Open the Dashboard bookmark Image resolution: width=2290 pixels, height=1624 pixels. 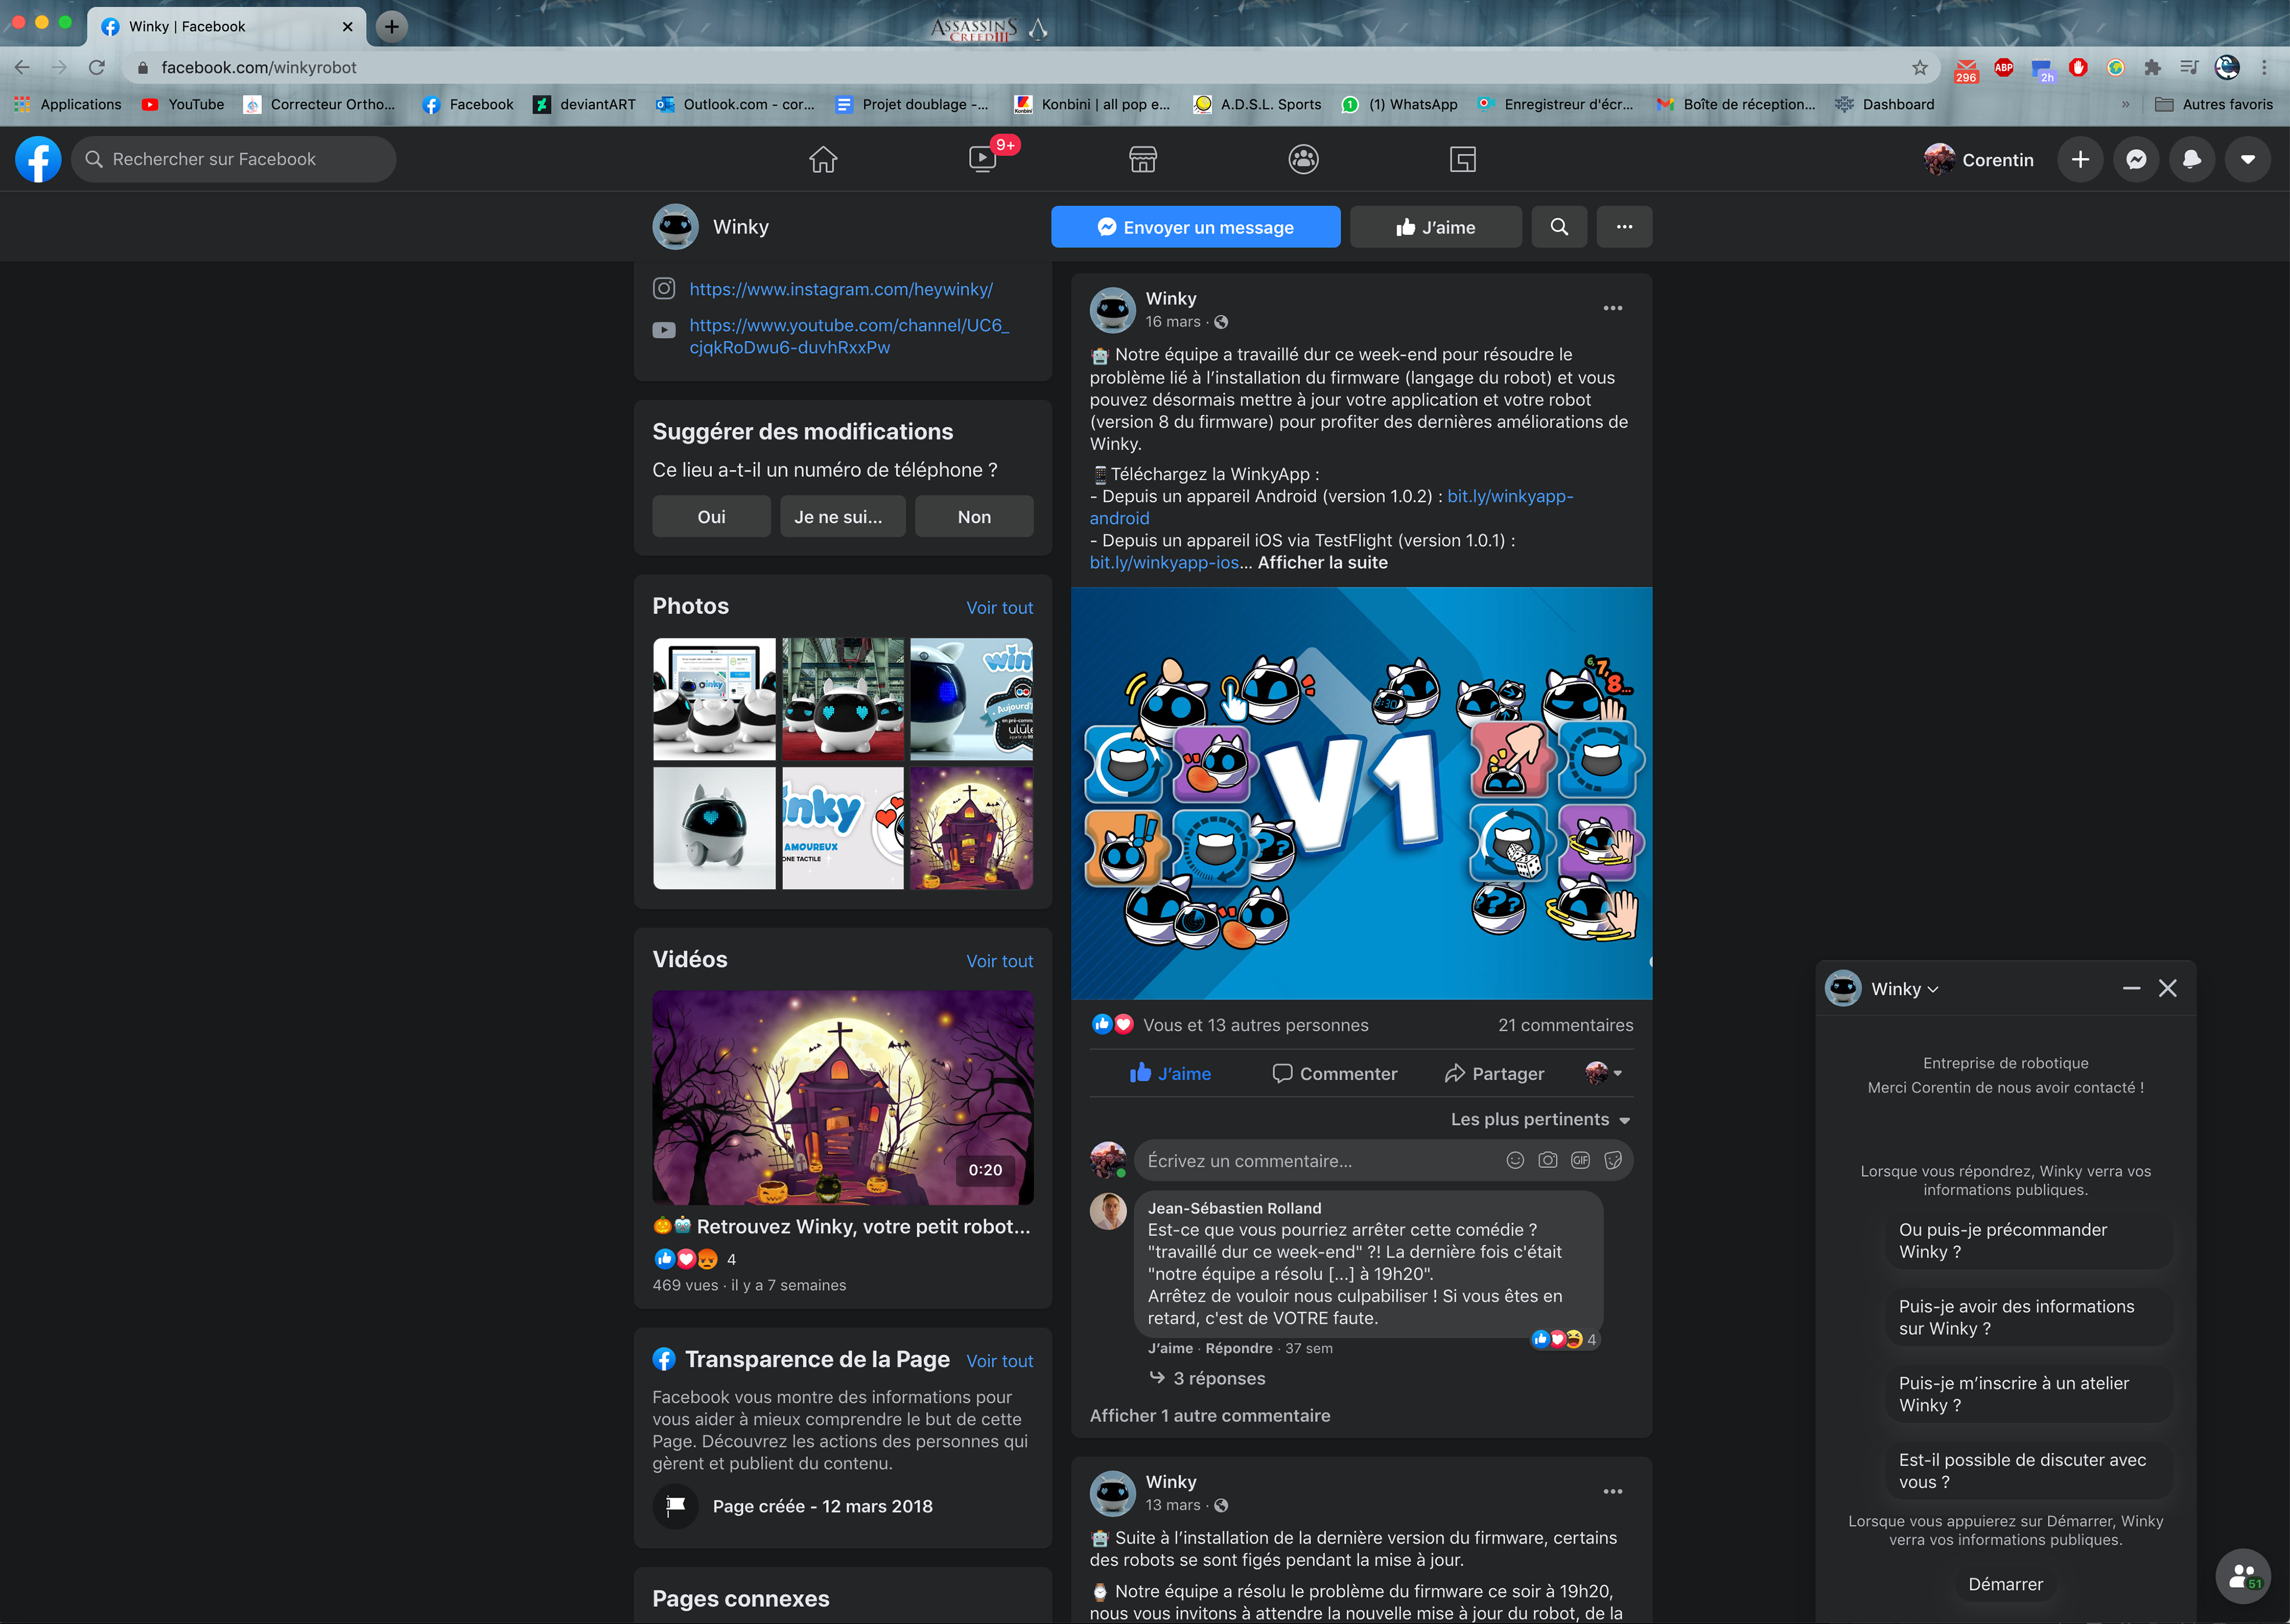click(x=1885, y=104)
